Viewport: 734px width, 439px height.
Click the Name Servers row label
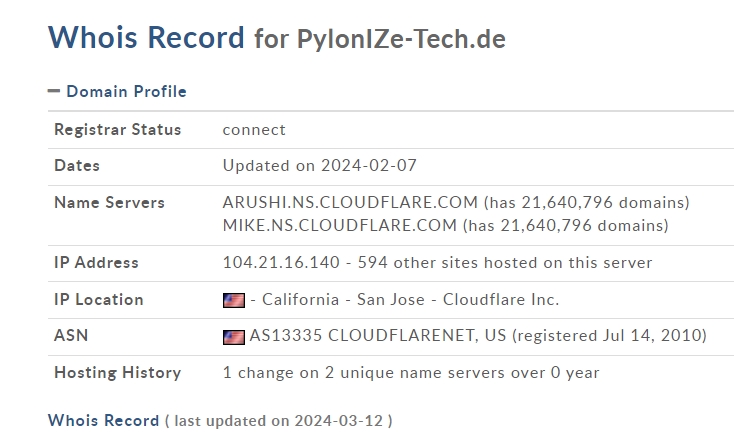click(x=110, y=202)
